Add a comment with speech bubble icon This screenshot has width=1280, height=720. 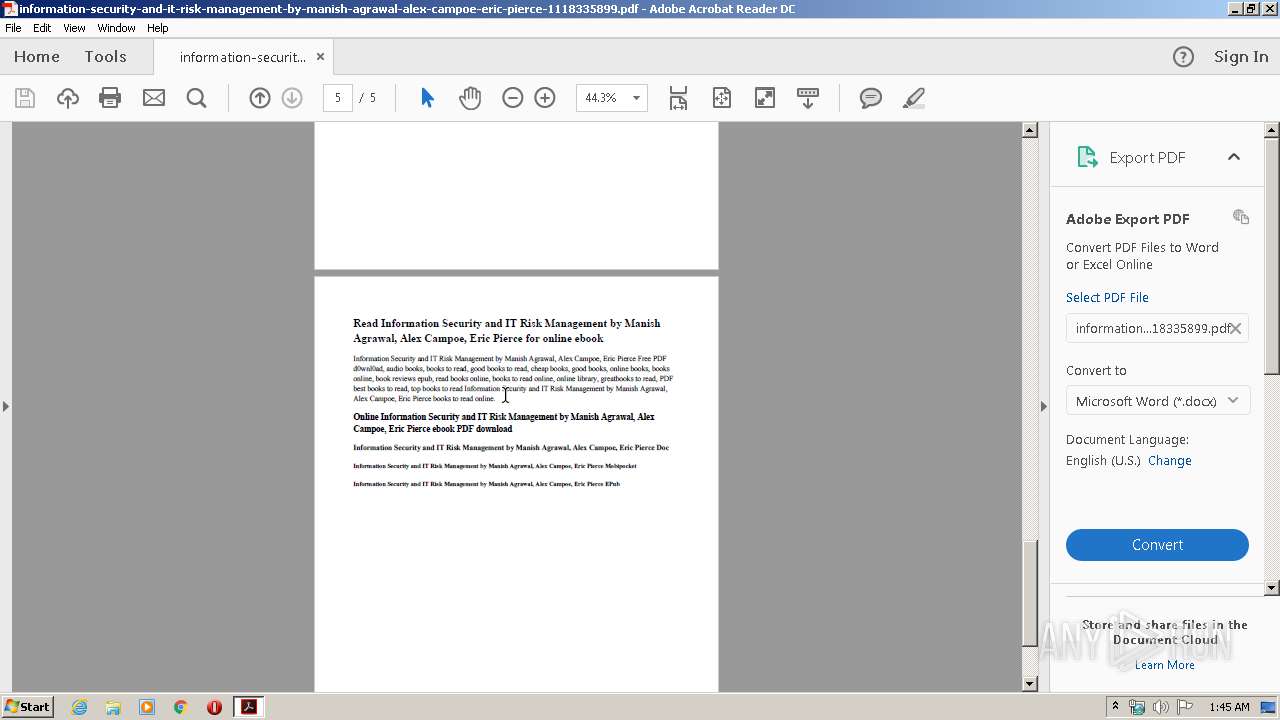pyautogui.click(x=871, y=98)
